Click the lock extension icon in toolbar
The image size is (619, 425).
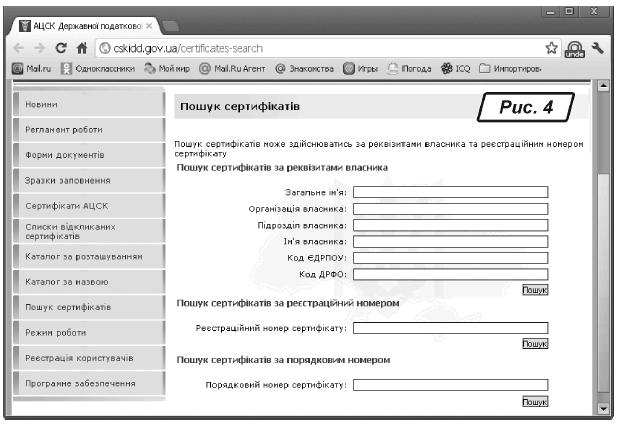point(574,47)
